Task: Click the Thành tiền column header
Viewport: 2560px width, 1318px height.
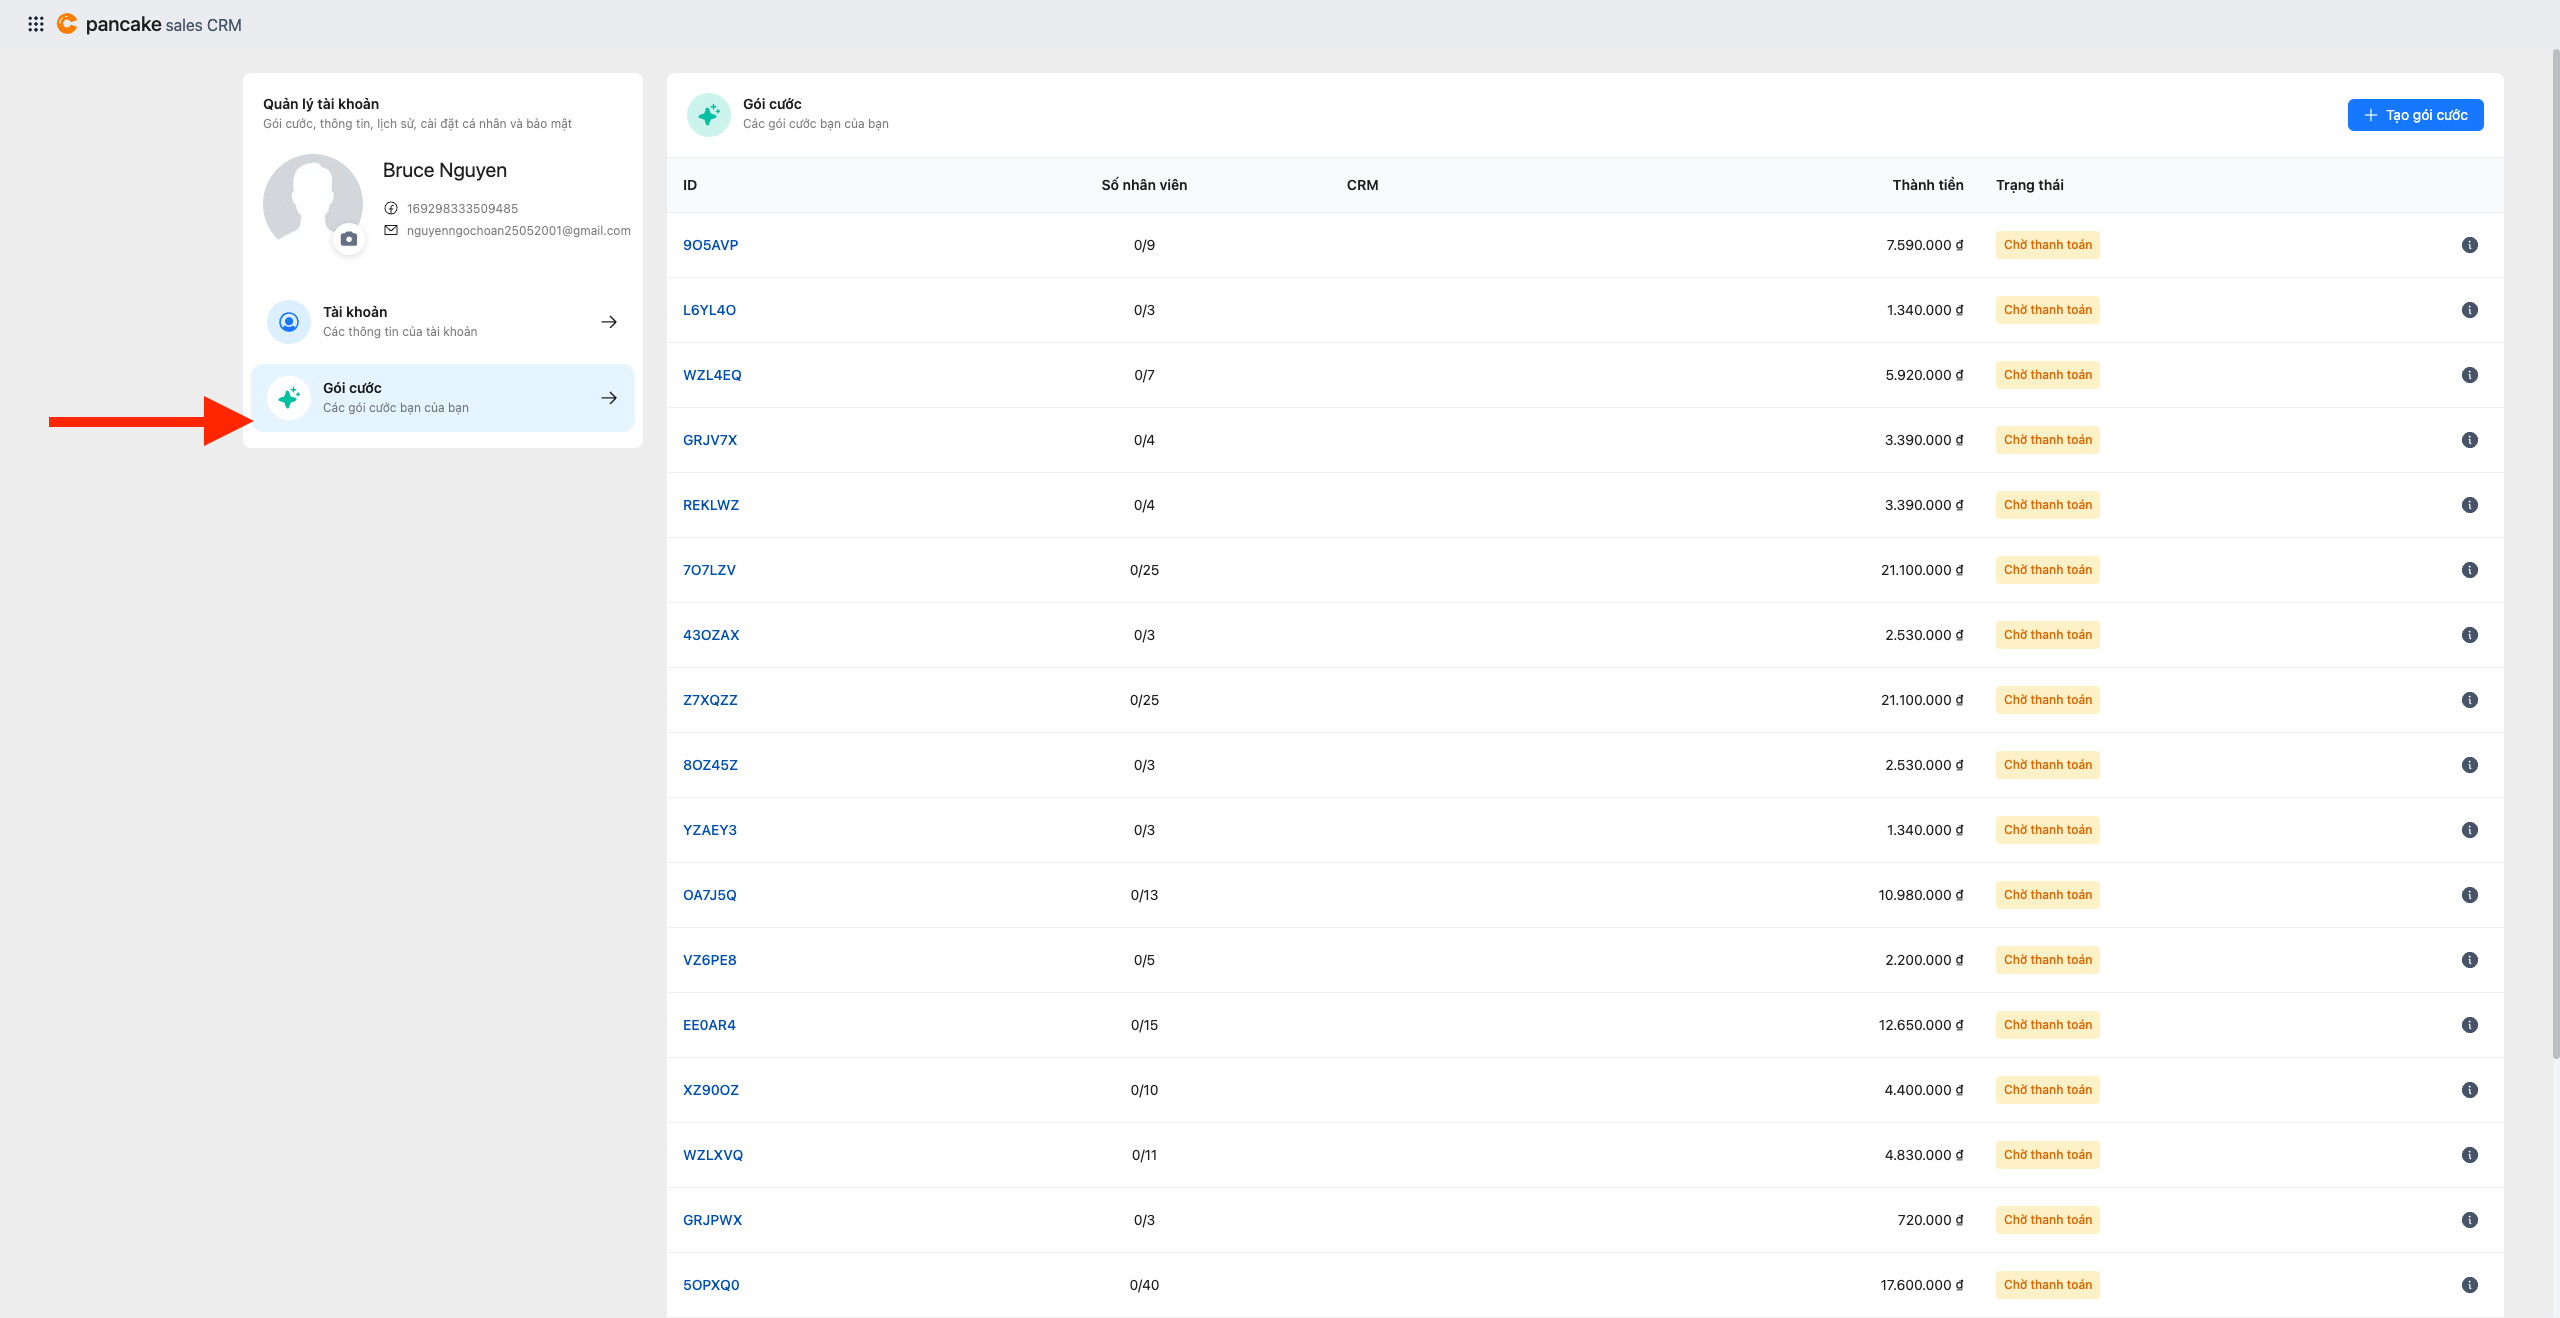Action: (x=1927, y=185)
